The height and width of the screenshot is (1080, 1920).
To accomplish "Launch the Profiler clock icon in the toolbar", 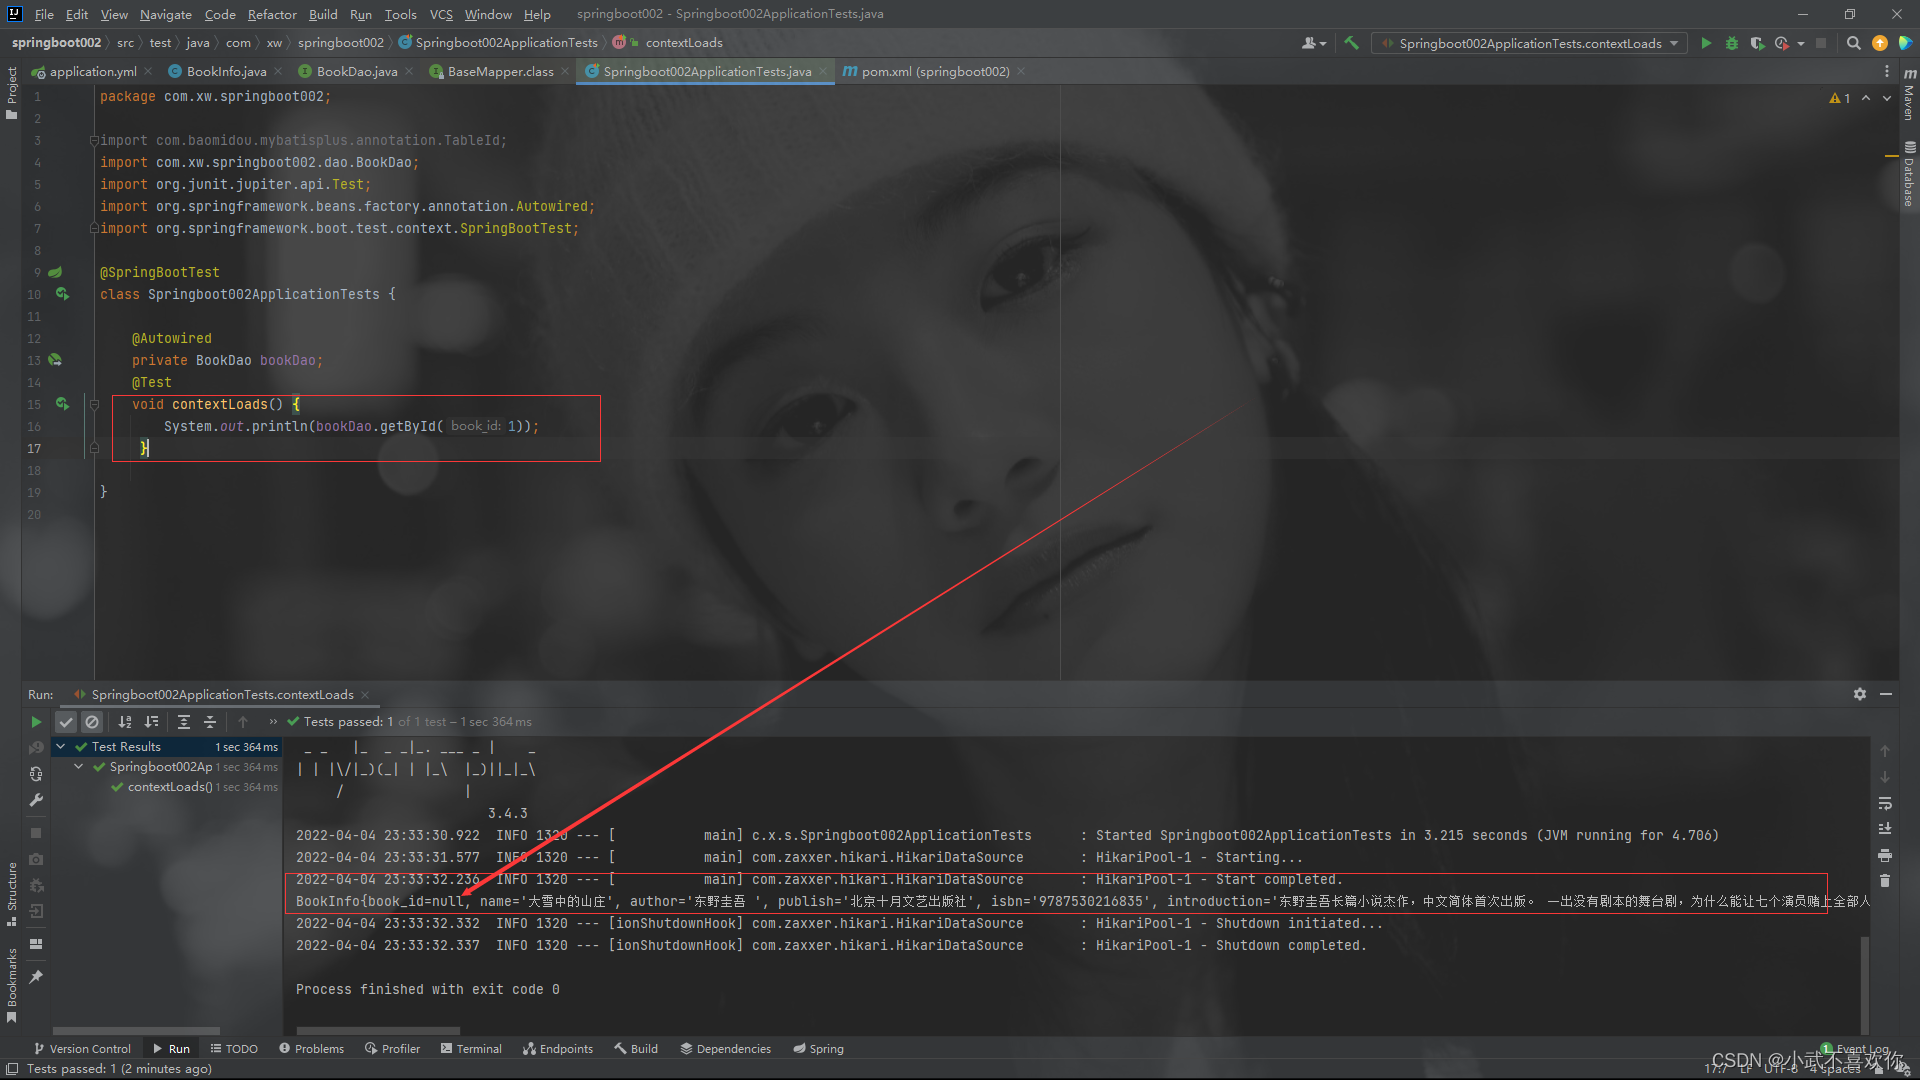I will point(1783,43).
